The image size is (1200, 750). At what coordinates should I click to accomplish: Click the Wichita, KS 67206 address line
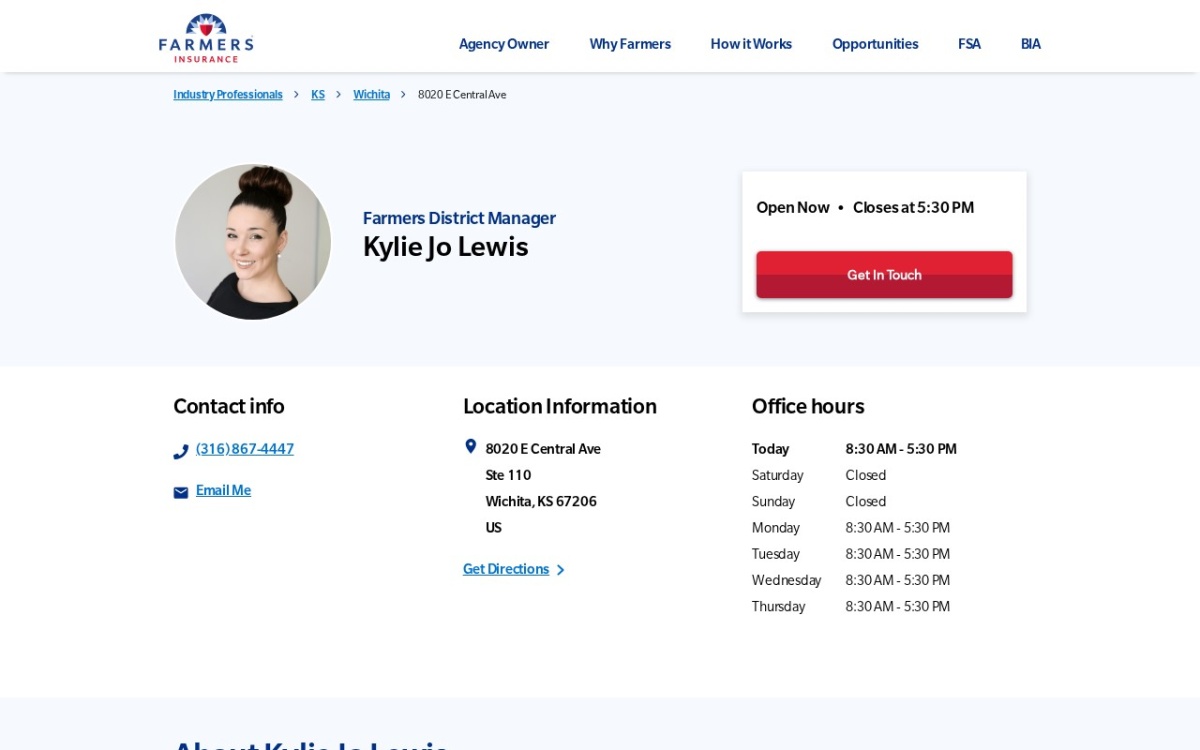(x=541, y=502)
